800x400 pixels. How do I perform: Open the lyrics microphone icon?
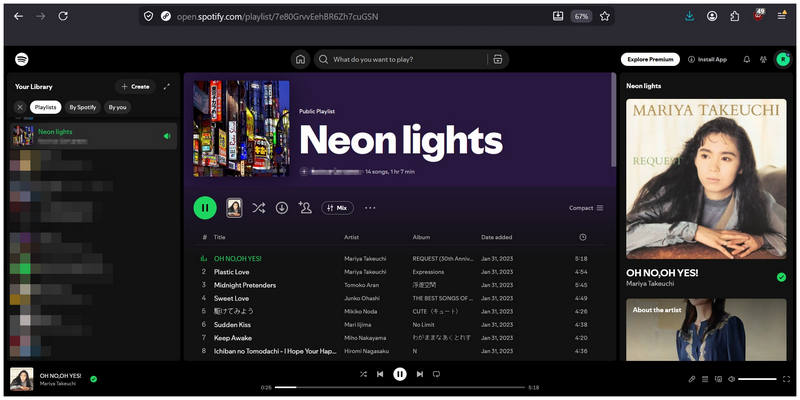click(692, 379)
